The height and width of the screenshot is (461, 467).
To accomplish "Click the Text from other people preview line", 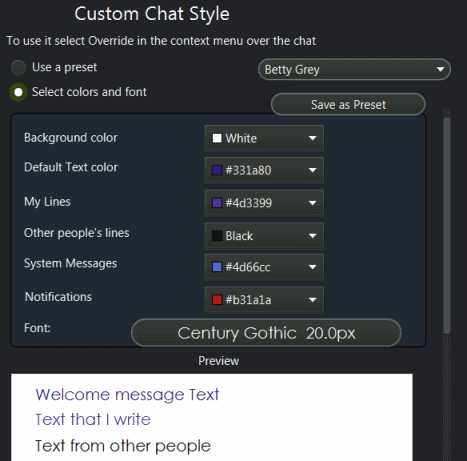I will (123, 446).
